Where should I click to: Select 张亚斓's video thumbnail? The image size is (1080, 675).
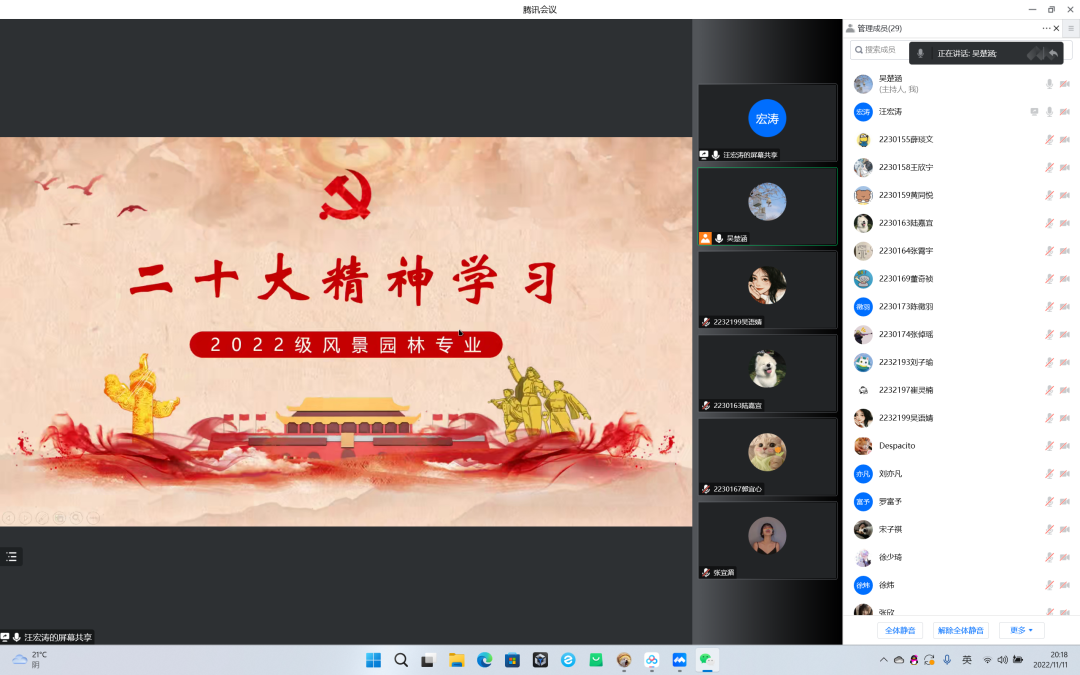(767, 538)
